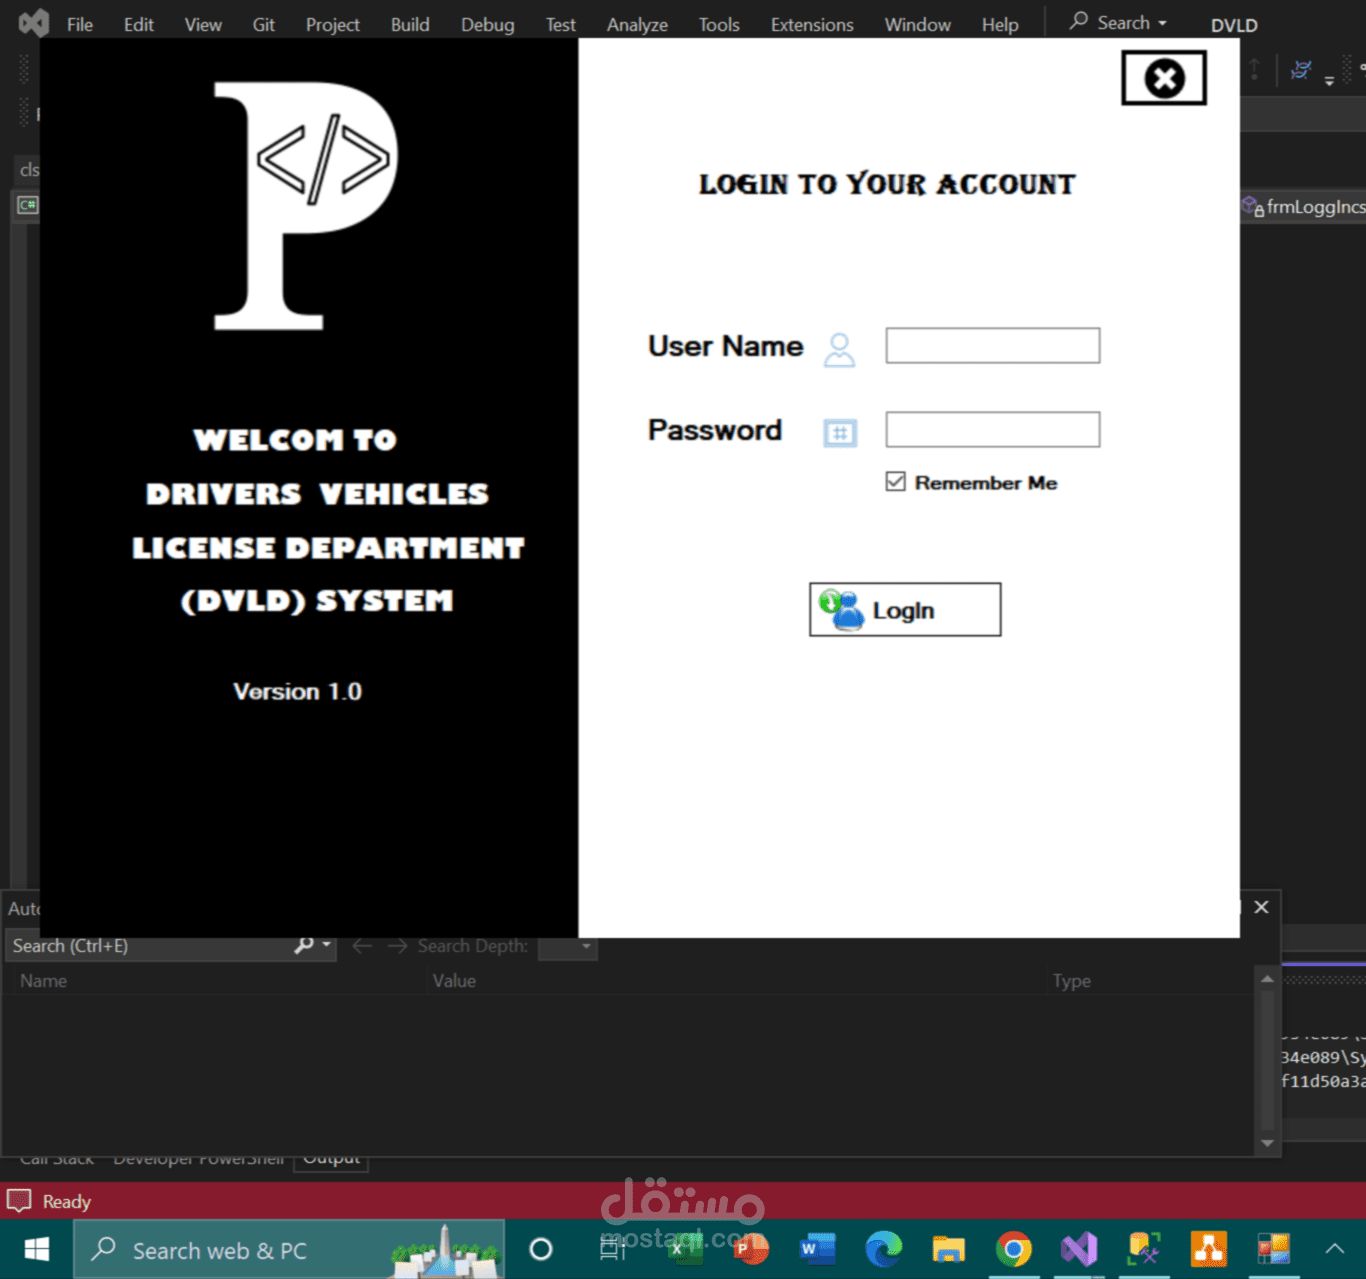Focus the Password text field
This screenshot has height=1279, width=1366.
pos(993,430)
